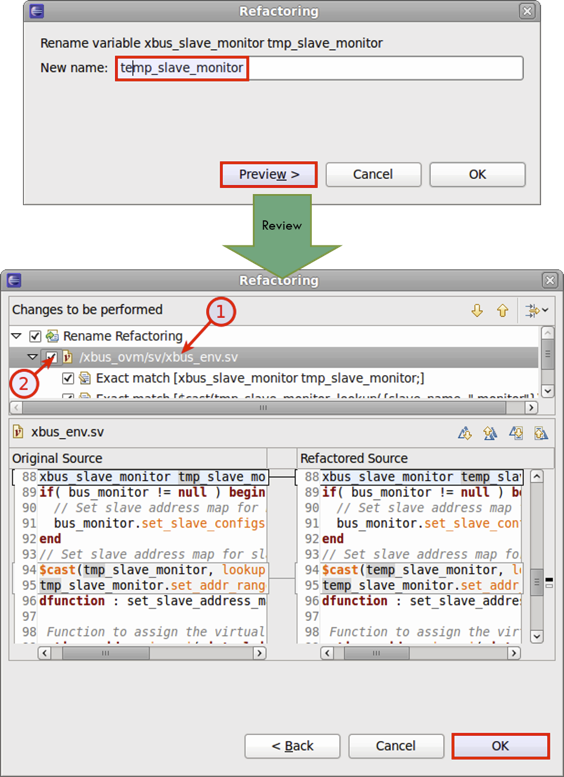This screenshot has width=564, height=777.
Task: Toggle first Exact match checkbox
Action: point(68,379)
